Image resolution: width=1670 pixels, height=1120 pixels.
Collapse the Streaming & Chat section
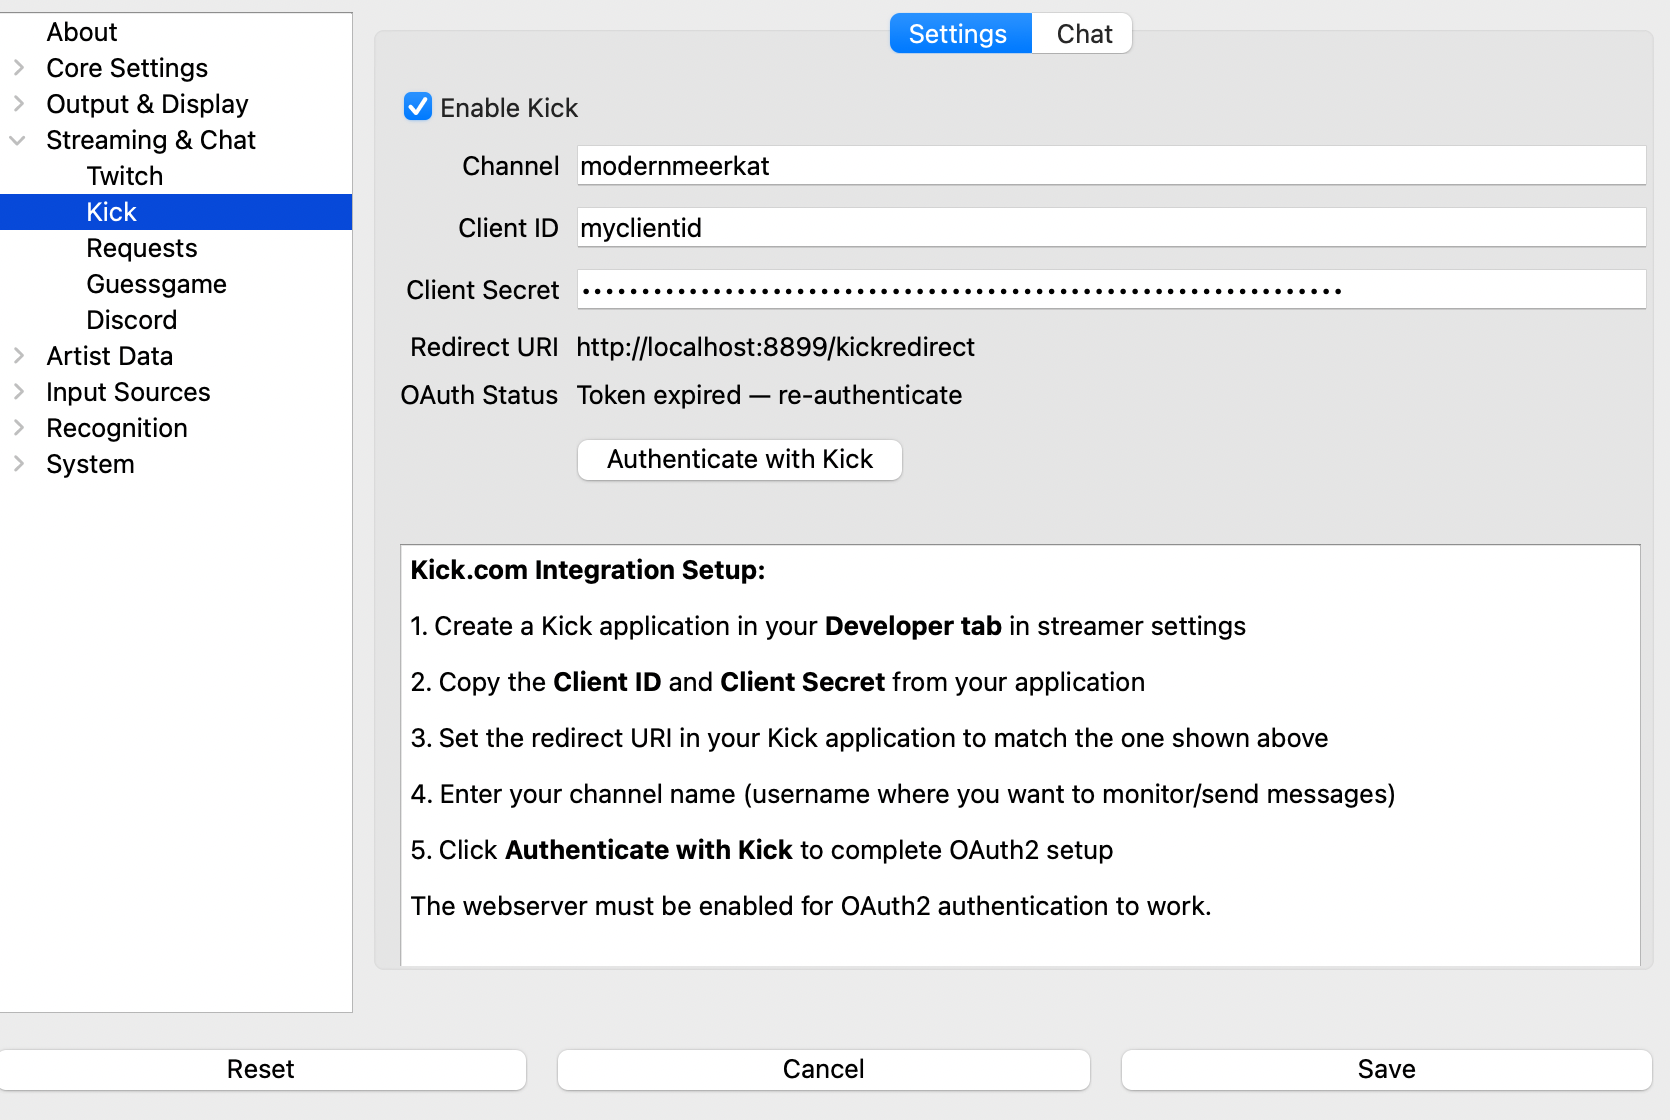point(18,140)
